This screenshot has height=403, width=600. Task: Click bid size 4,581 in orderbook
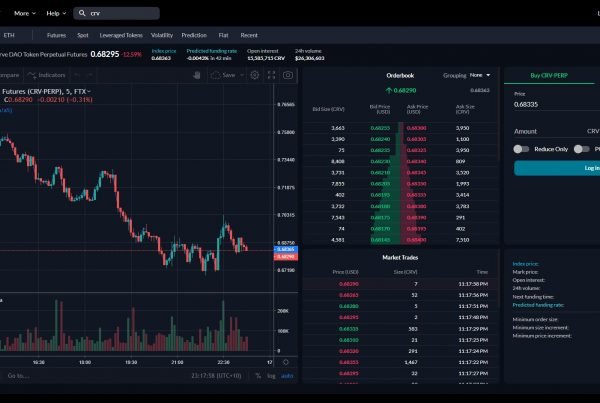[x=338, y=240]
